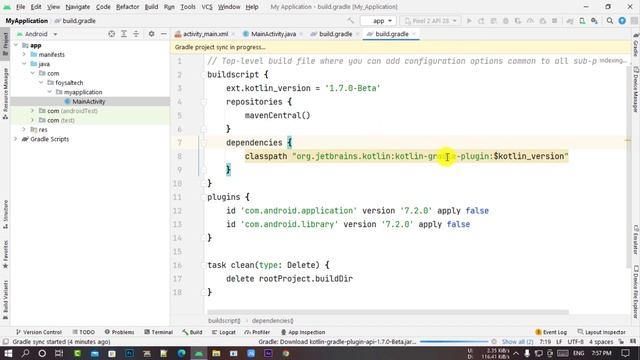
Task: Click the Gradle download progress bar
Action: [454, 342]
